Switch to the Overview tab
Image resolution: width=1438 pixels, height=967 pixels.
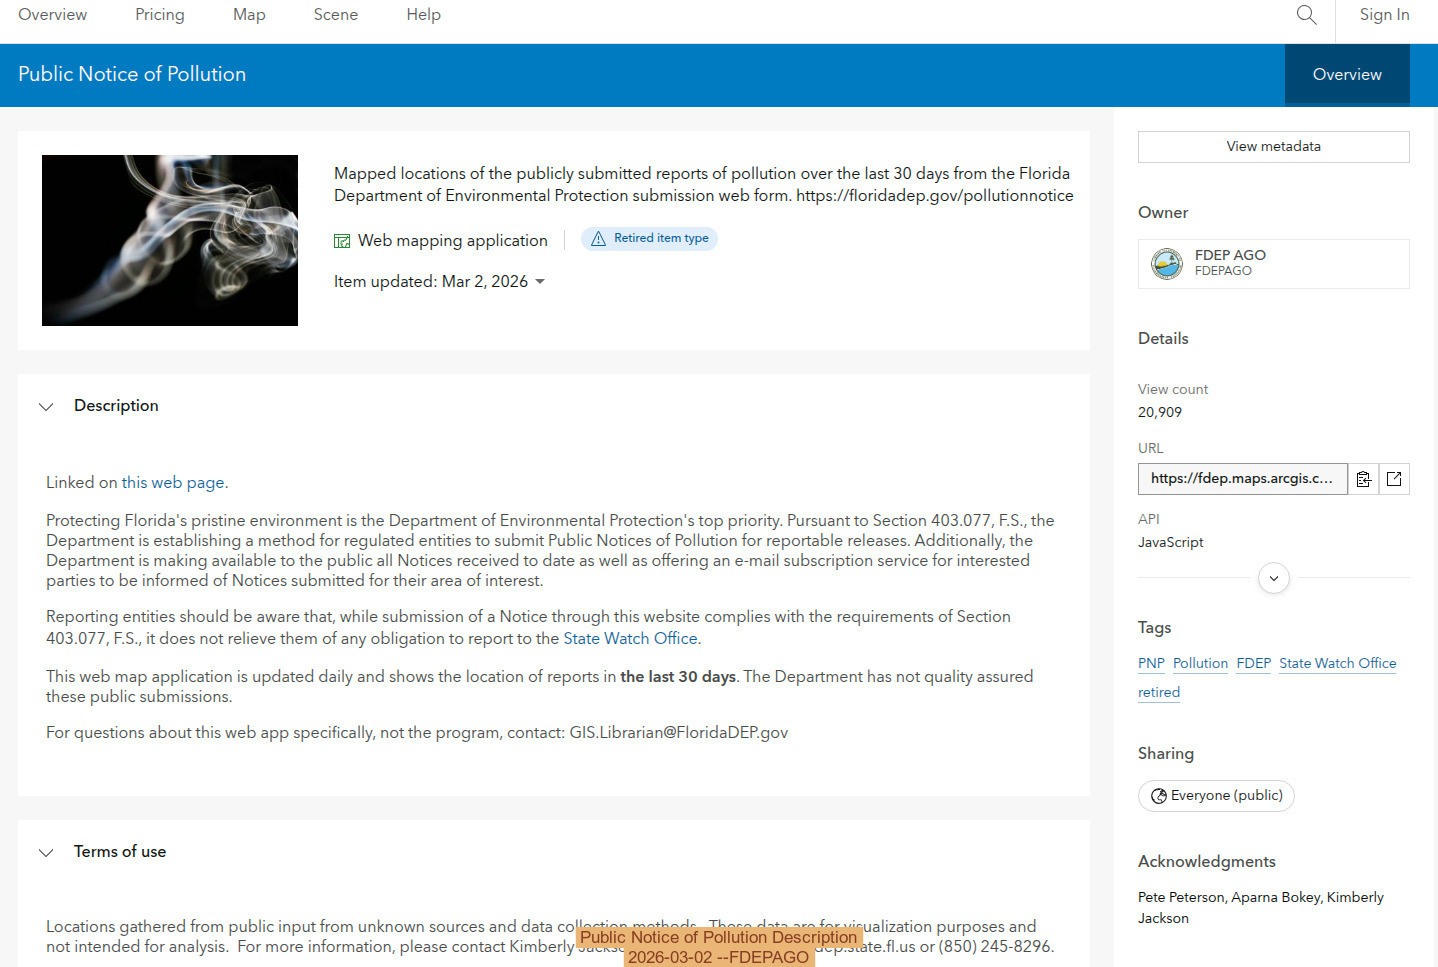(1346, 75)
